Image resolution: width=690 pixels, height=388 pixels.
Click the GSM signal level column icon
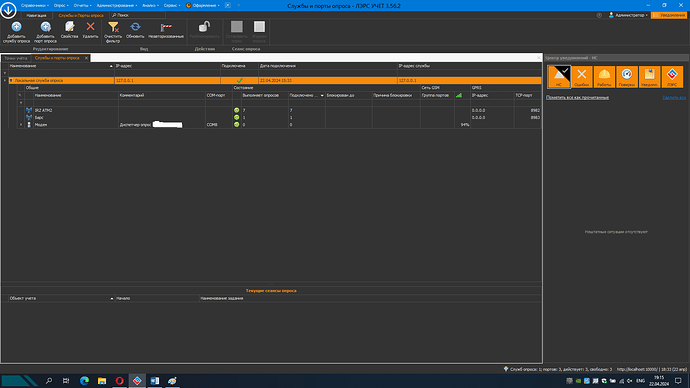tap(459, 95)
